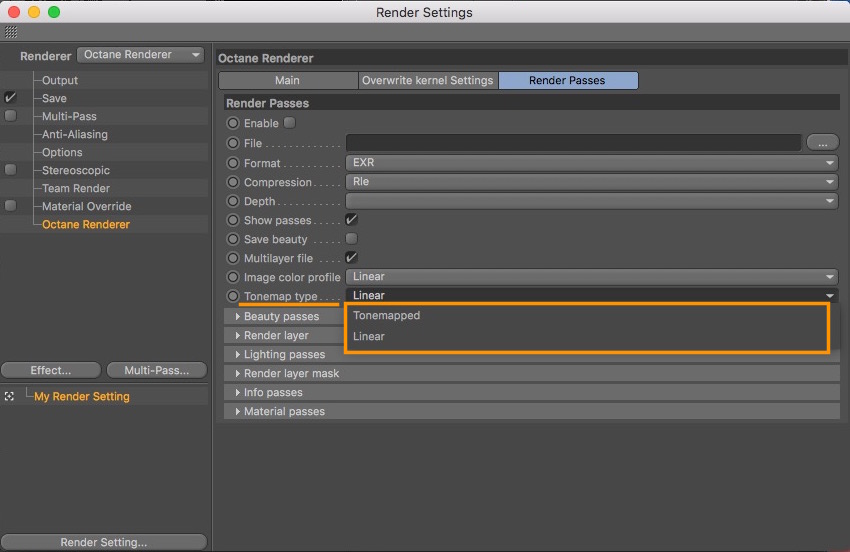Click the animation circle next to Compression
The width and height of the screenshot is (850, 552).
click(233, 182)
